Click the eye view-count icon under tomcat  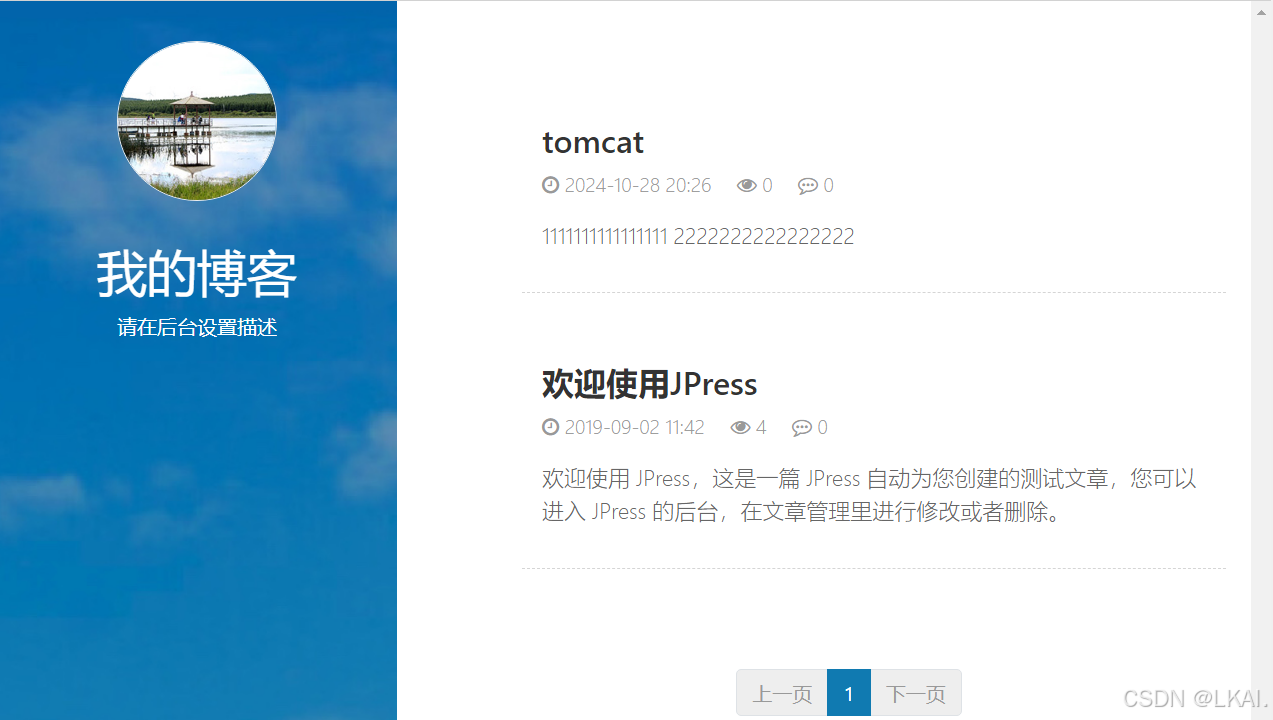tap(746, 185)
